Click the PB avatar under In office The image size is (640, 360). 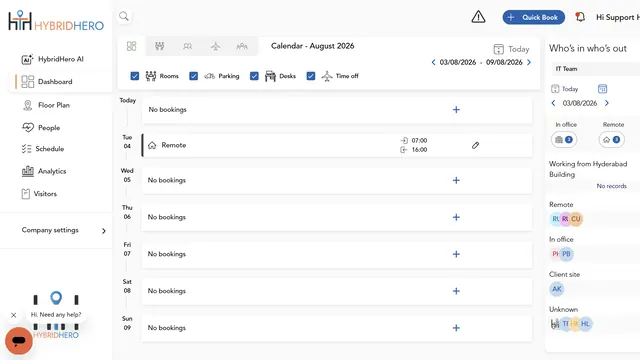click(x=567, y=254)
